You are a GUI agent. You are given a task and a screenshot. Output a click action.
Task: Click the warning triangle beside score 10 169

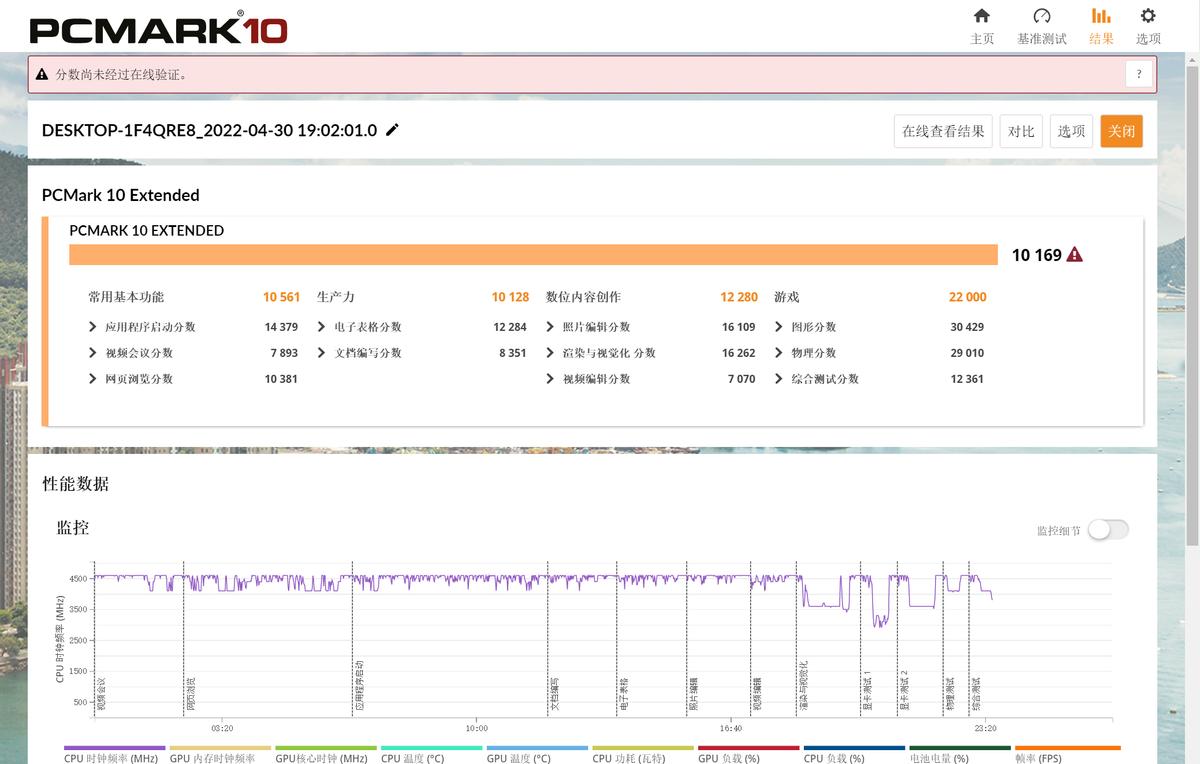(1075, 255)
